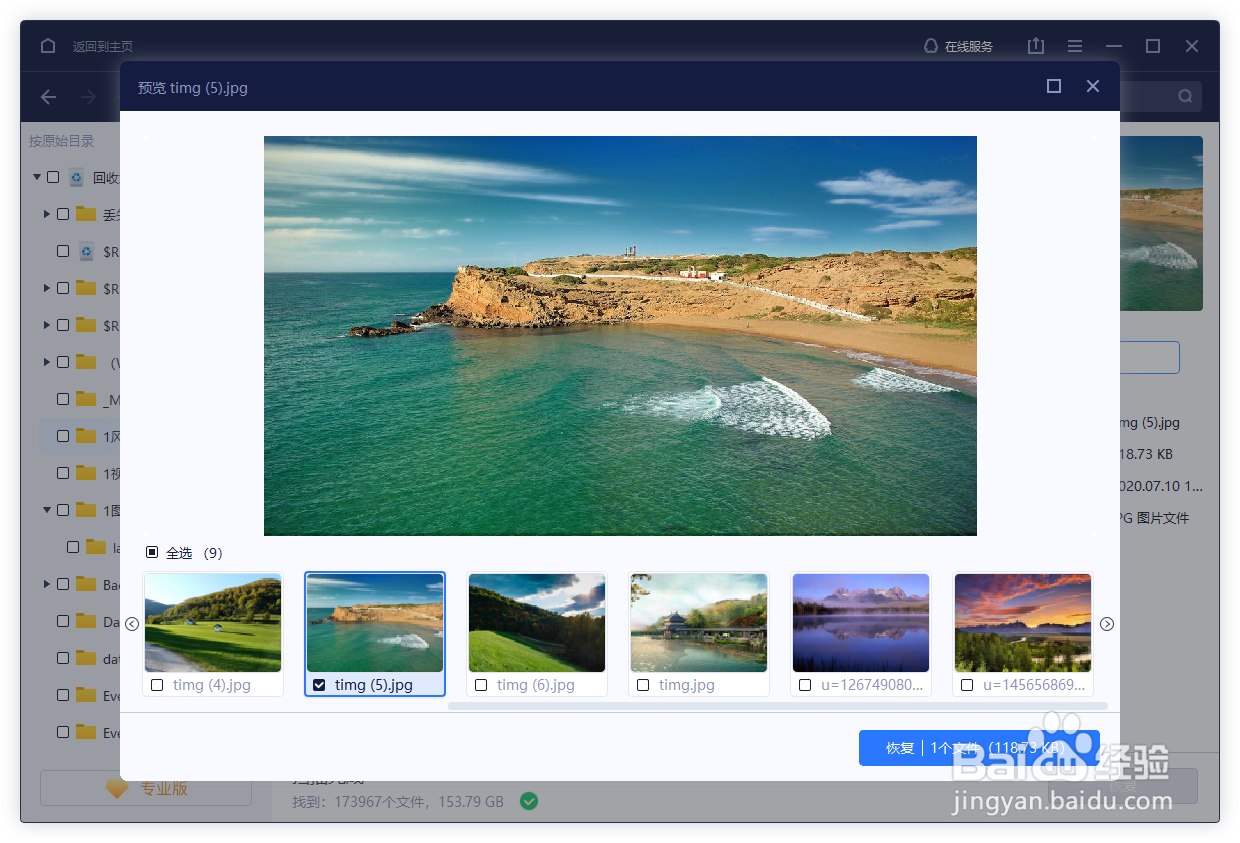This screenshot has height=843, width=1240.
Task: Click the forward arrow in the main window
Action: pyautogui.click(x=88, y=97)
